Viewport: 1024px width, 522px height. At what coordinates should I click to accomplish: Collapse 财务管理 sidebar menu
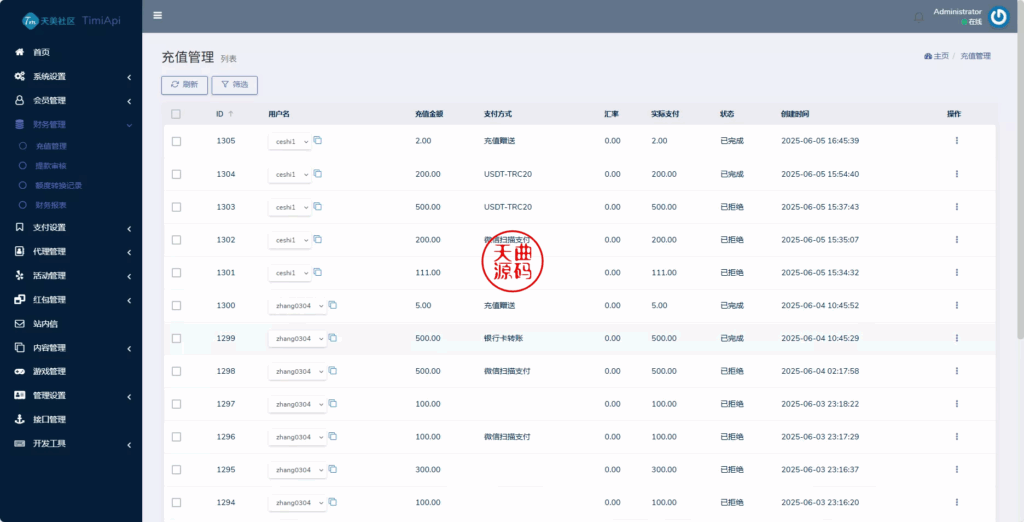coord(71,124)
